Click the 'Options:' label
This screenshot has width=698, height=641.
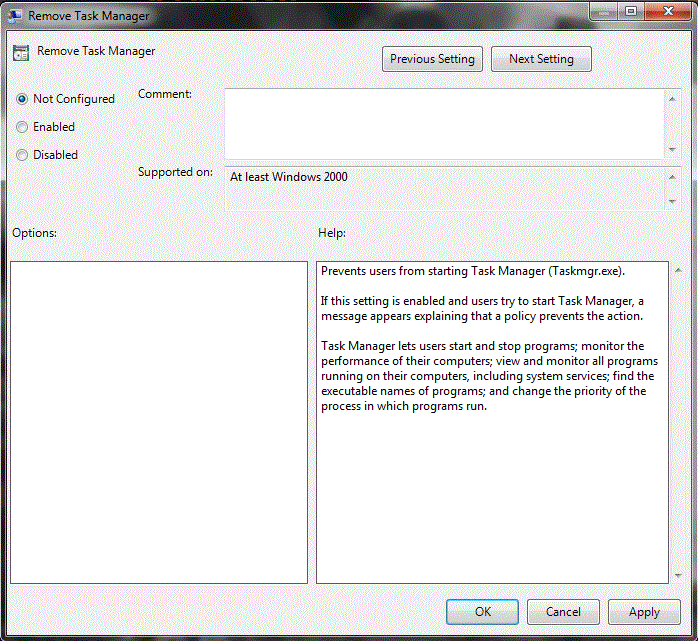point(34,233)
